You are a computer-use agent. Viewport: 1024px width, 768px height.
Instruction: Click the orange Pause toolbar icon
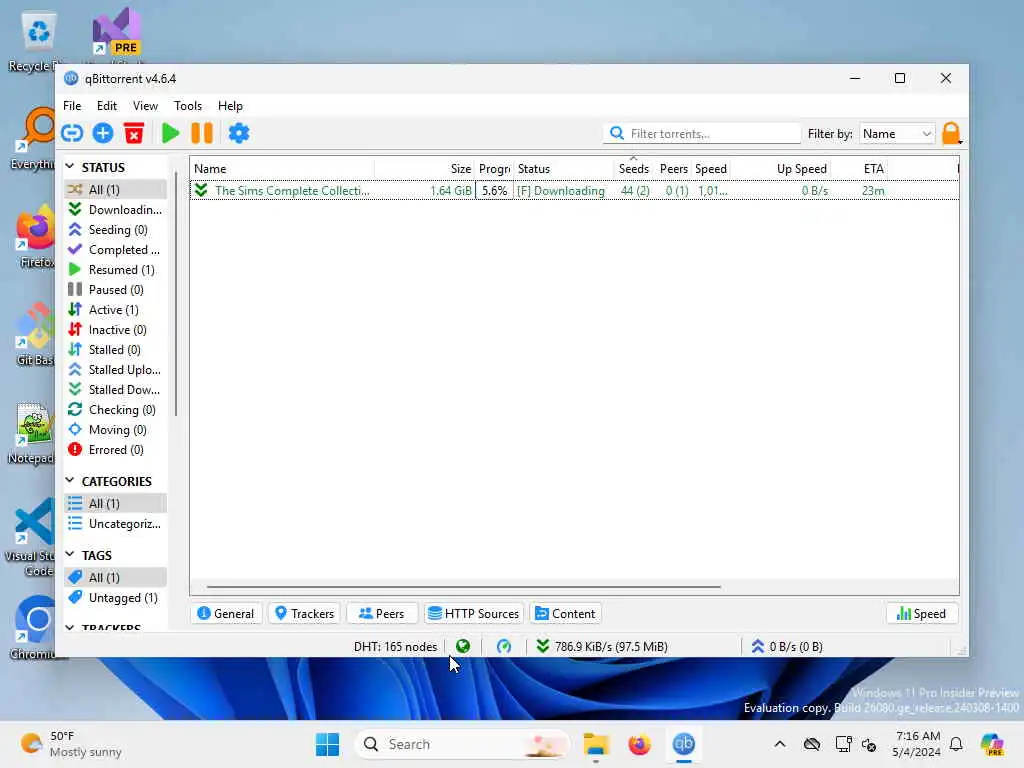[x=202, y=133]
